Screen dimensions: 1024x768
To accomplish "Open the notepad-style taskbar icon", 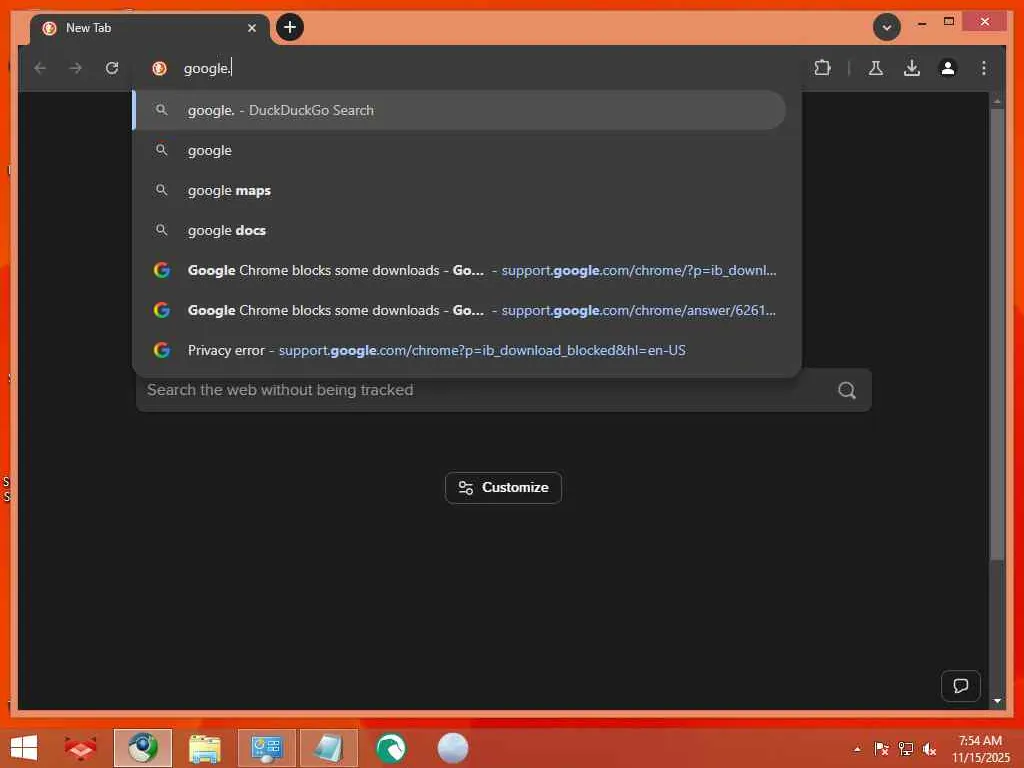I will coord(328,748).
